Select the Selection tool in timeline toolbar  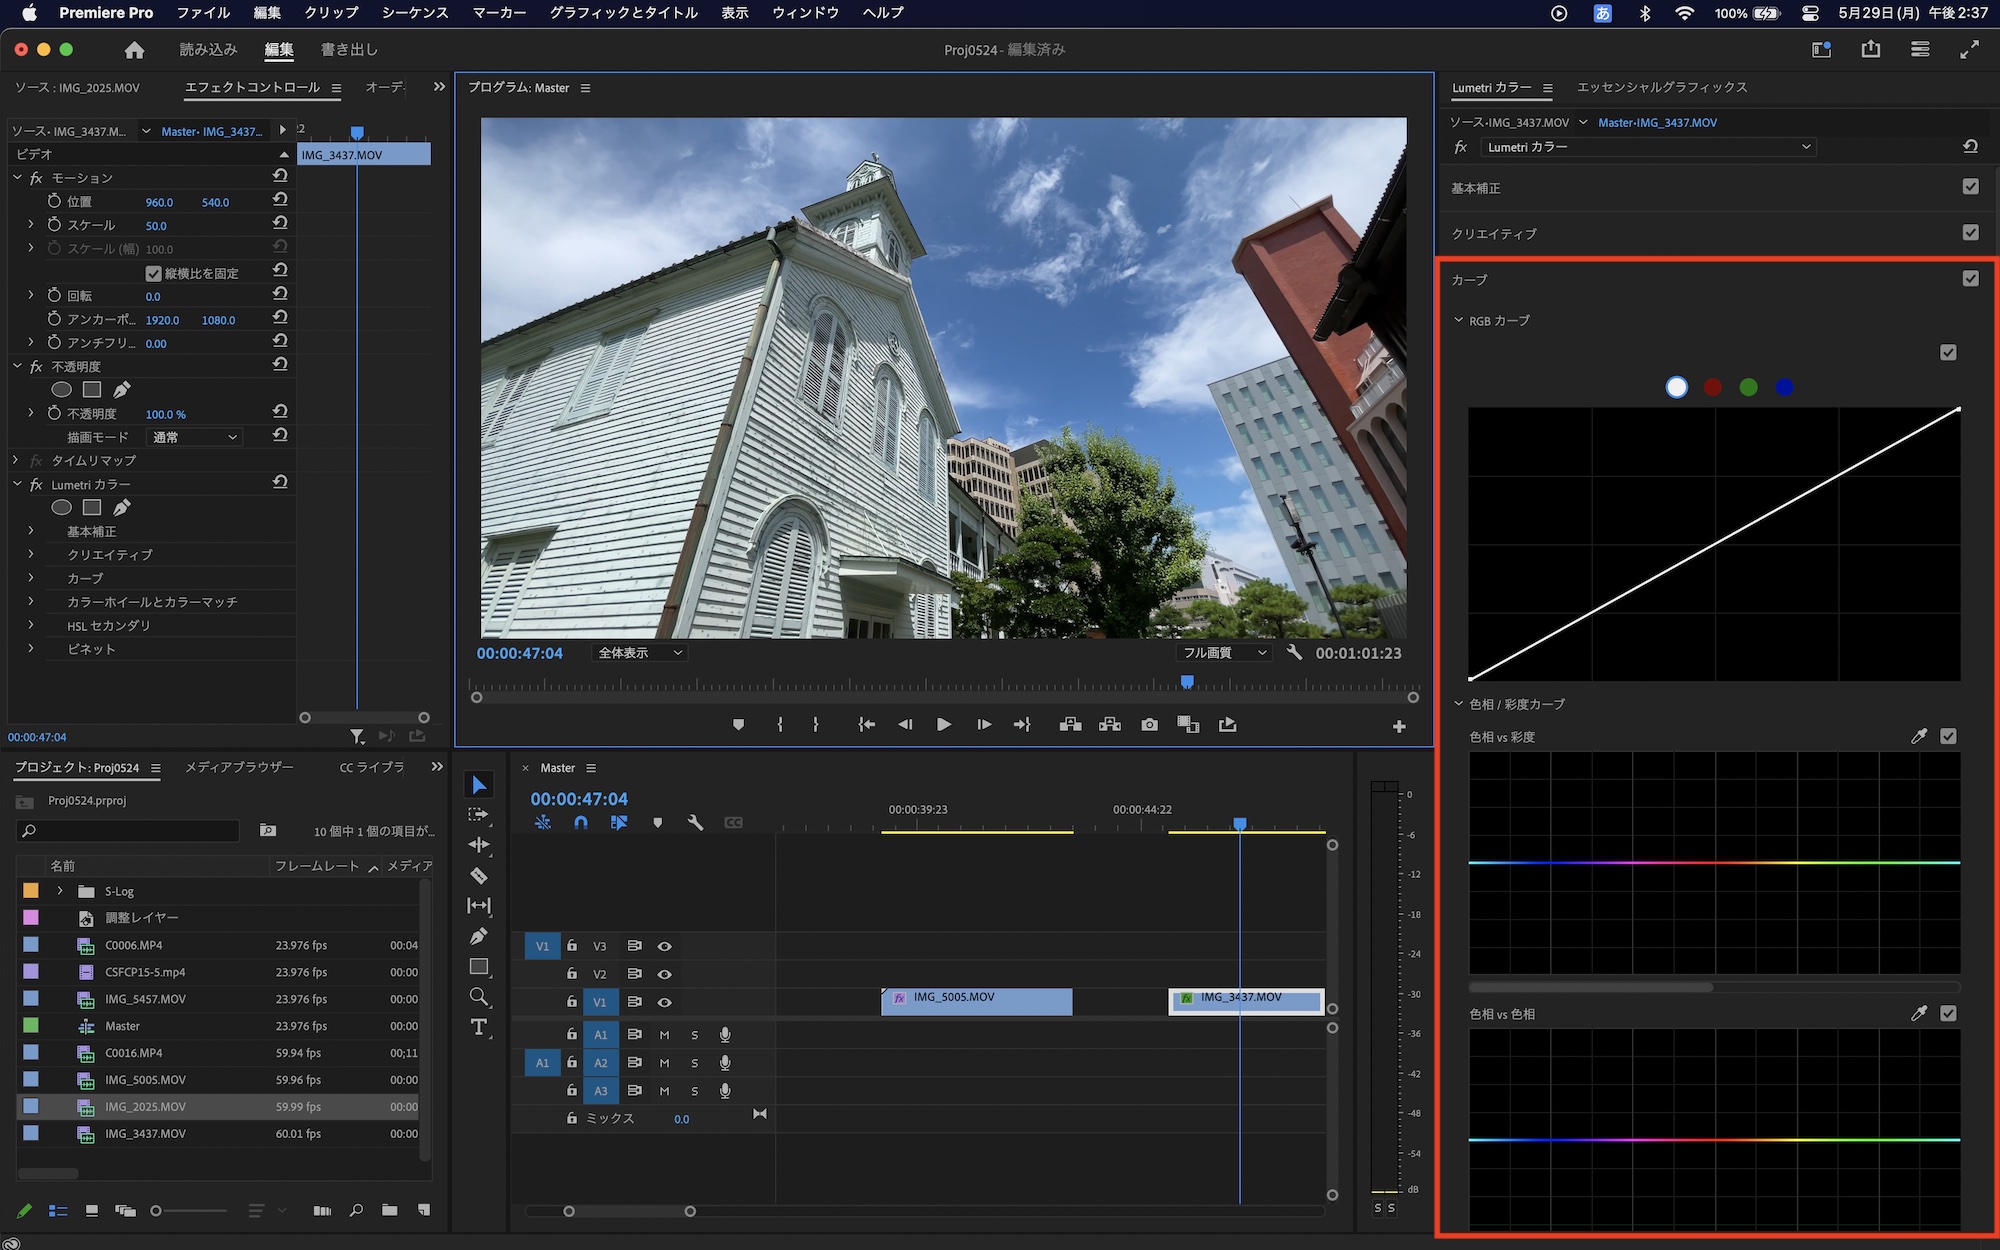[480, 785]
